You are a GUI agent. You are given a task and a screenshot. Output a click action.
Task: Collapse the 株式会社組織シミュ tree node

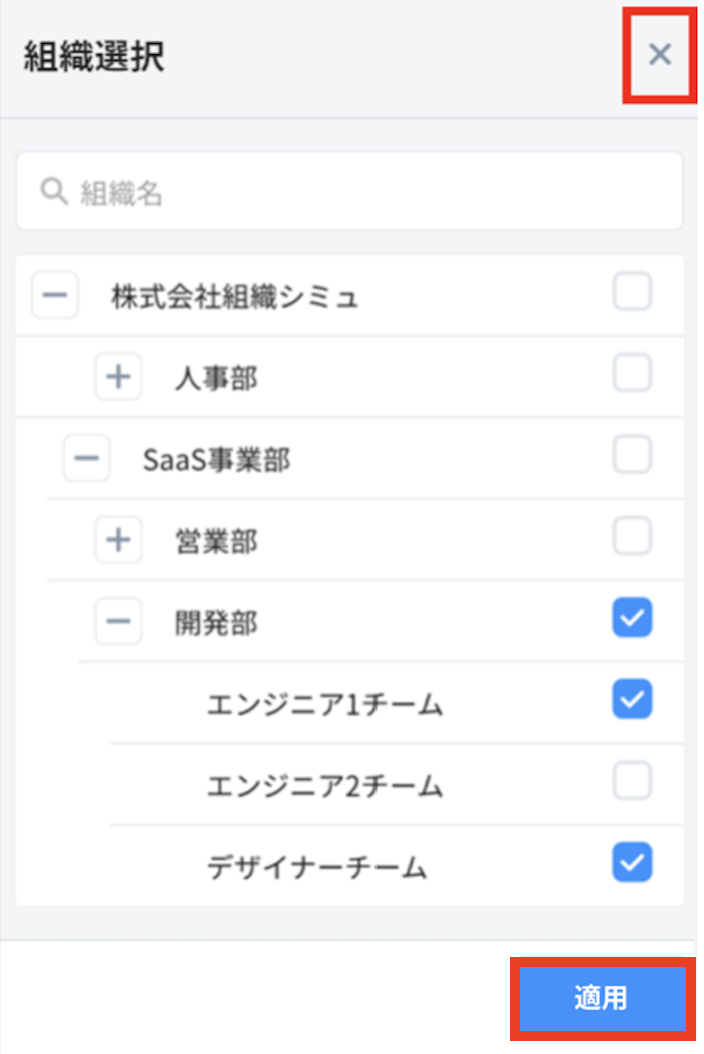click(55, 294)
